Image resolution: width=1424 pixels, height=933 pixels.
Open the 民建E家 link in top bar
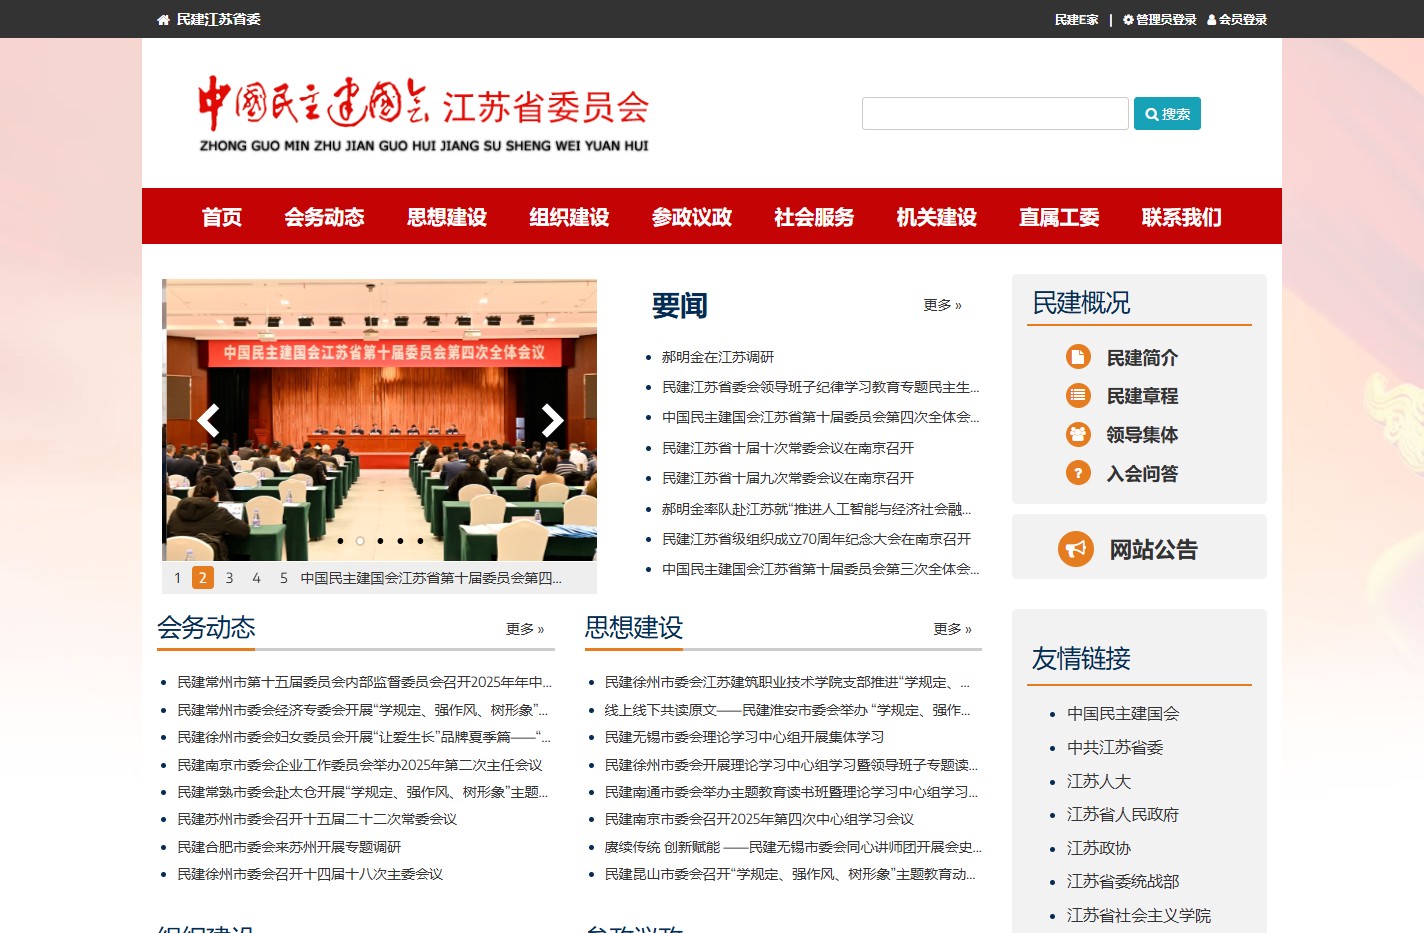pos(1076,20)
